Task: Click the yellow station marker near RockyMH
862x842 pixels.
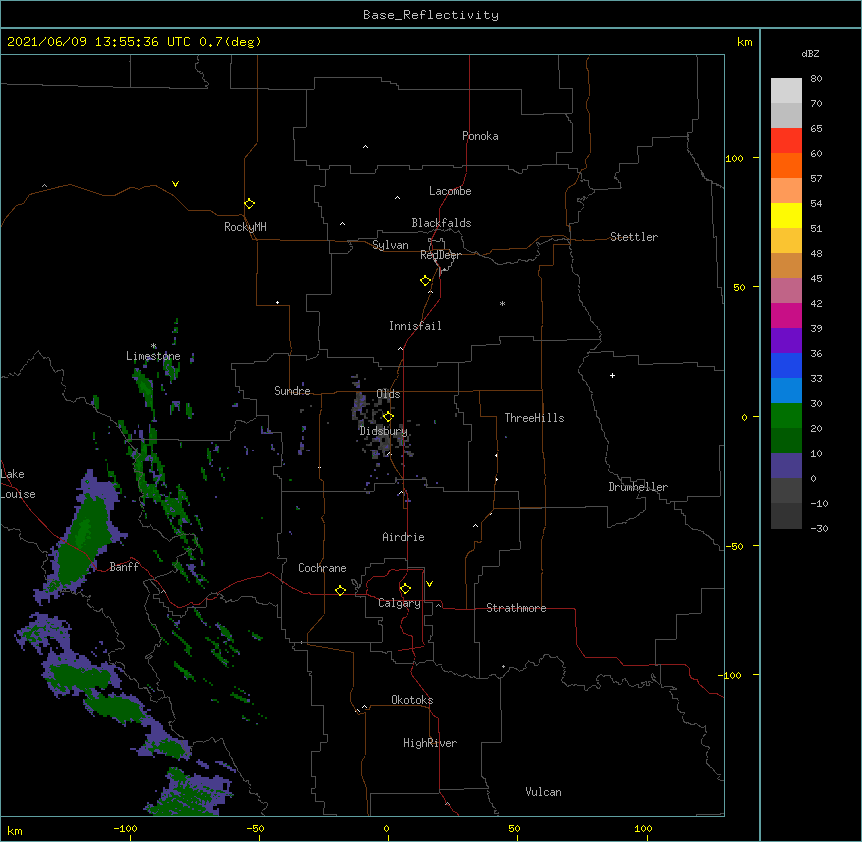Action: [249, 203]
